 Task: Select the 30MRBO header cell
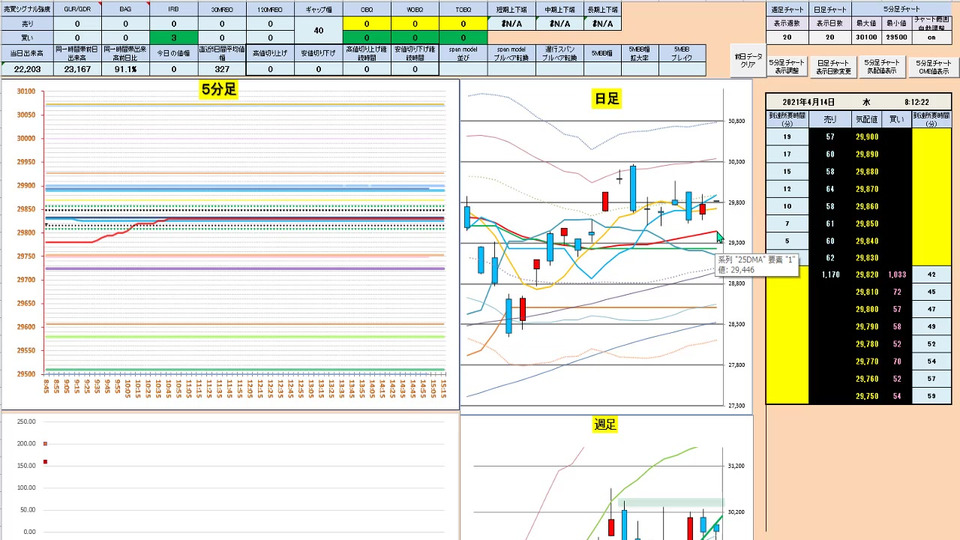click(222, 9)
